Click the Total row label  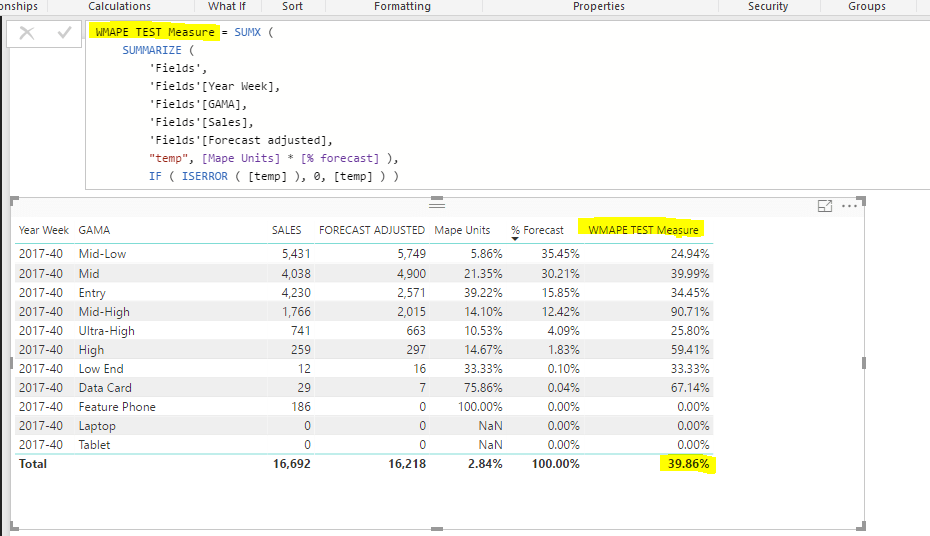pyautogui.click(x=33, y=464)
